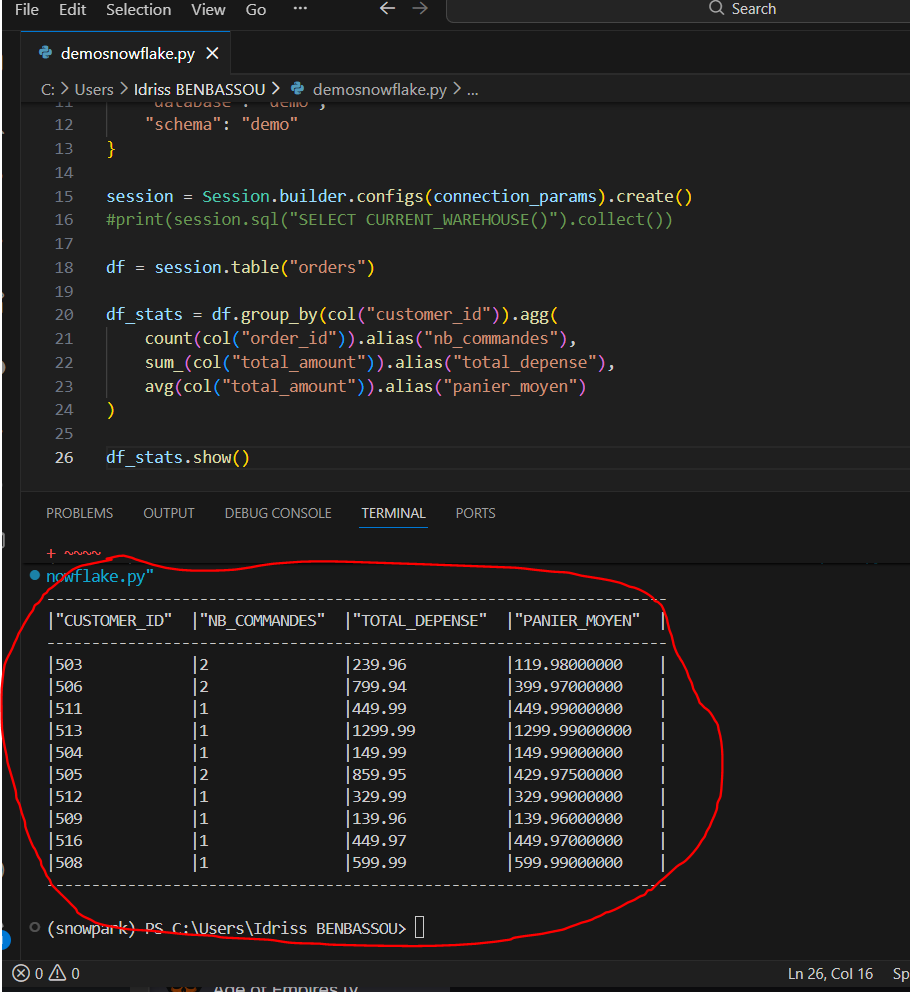Click the forward navigation arrow

(x=420, y=9)
